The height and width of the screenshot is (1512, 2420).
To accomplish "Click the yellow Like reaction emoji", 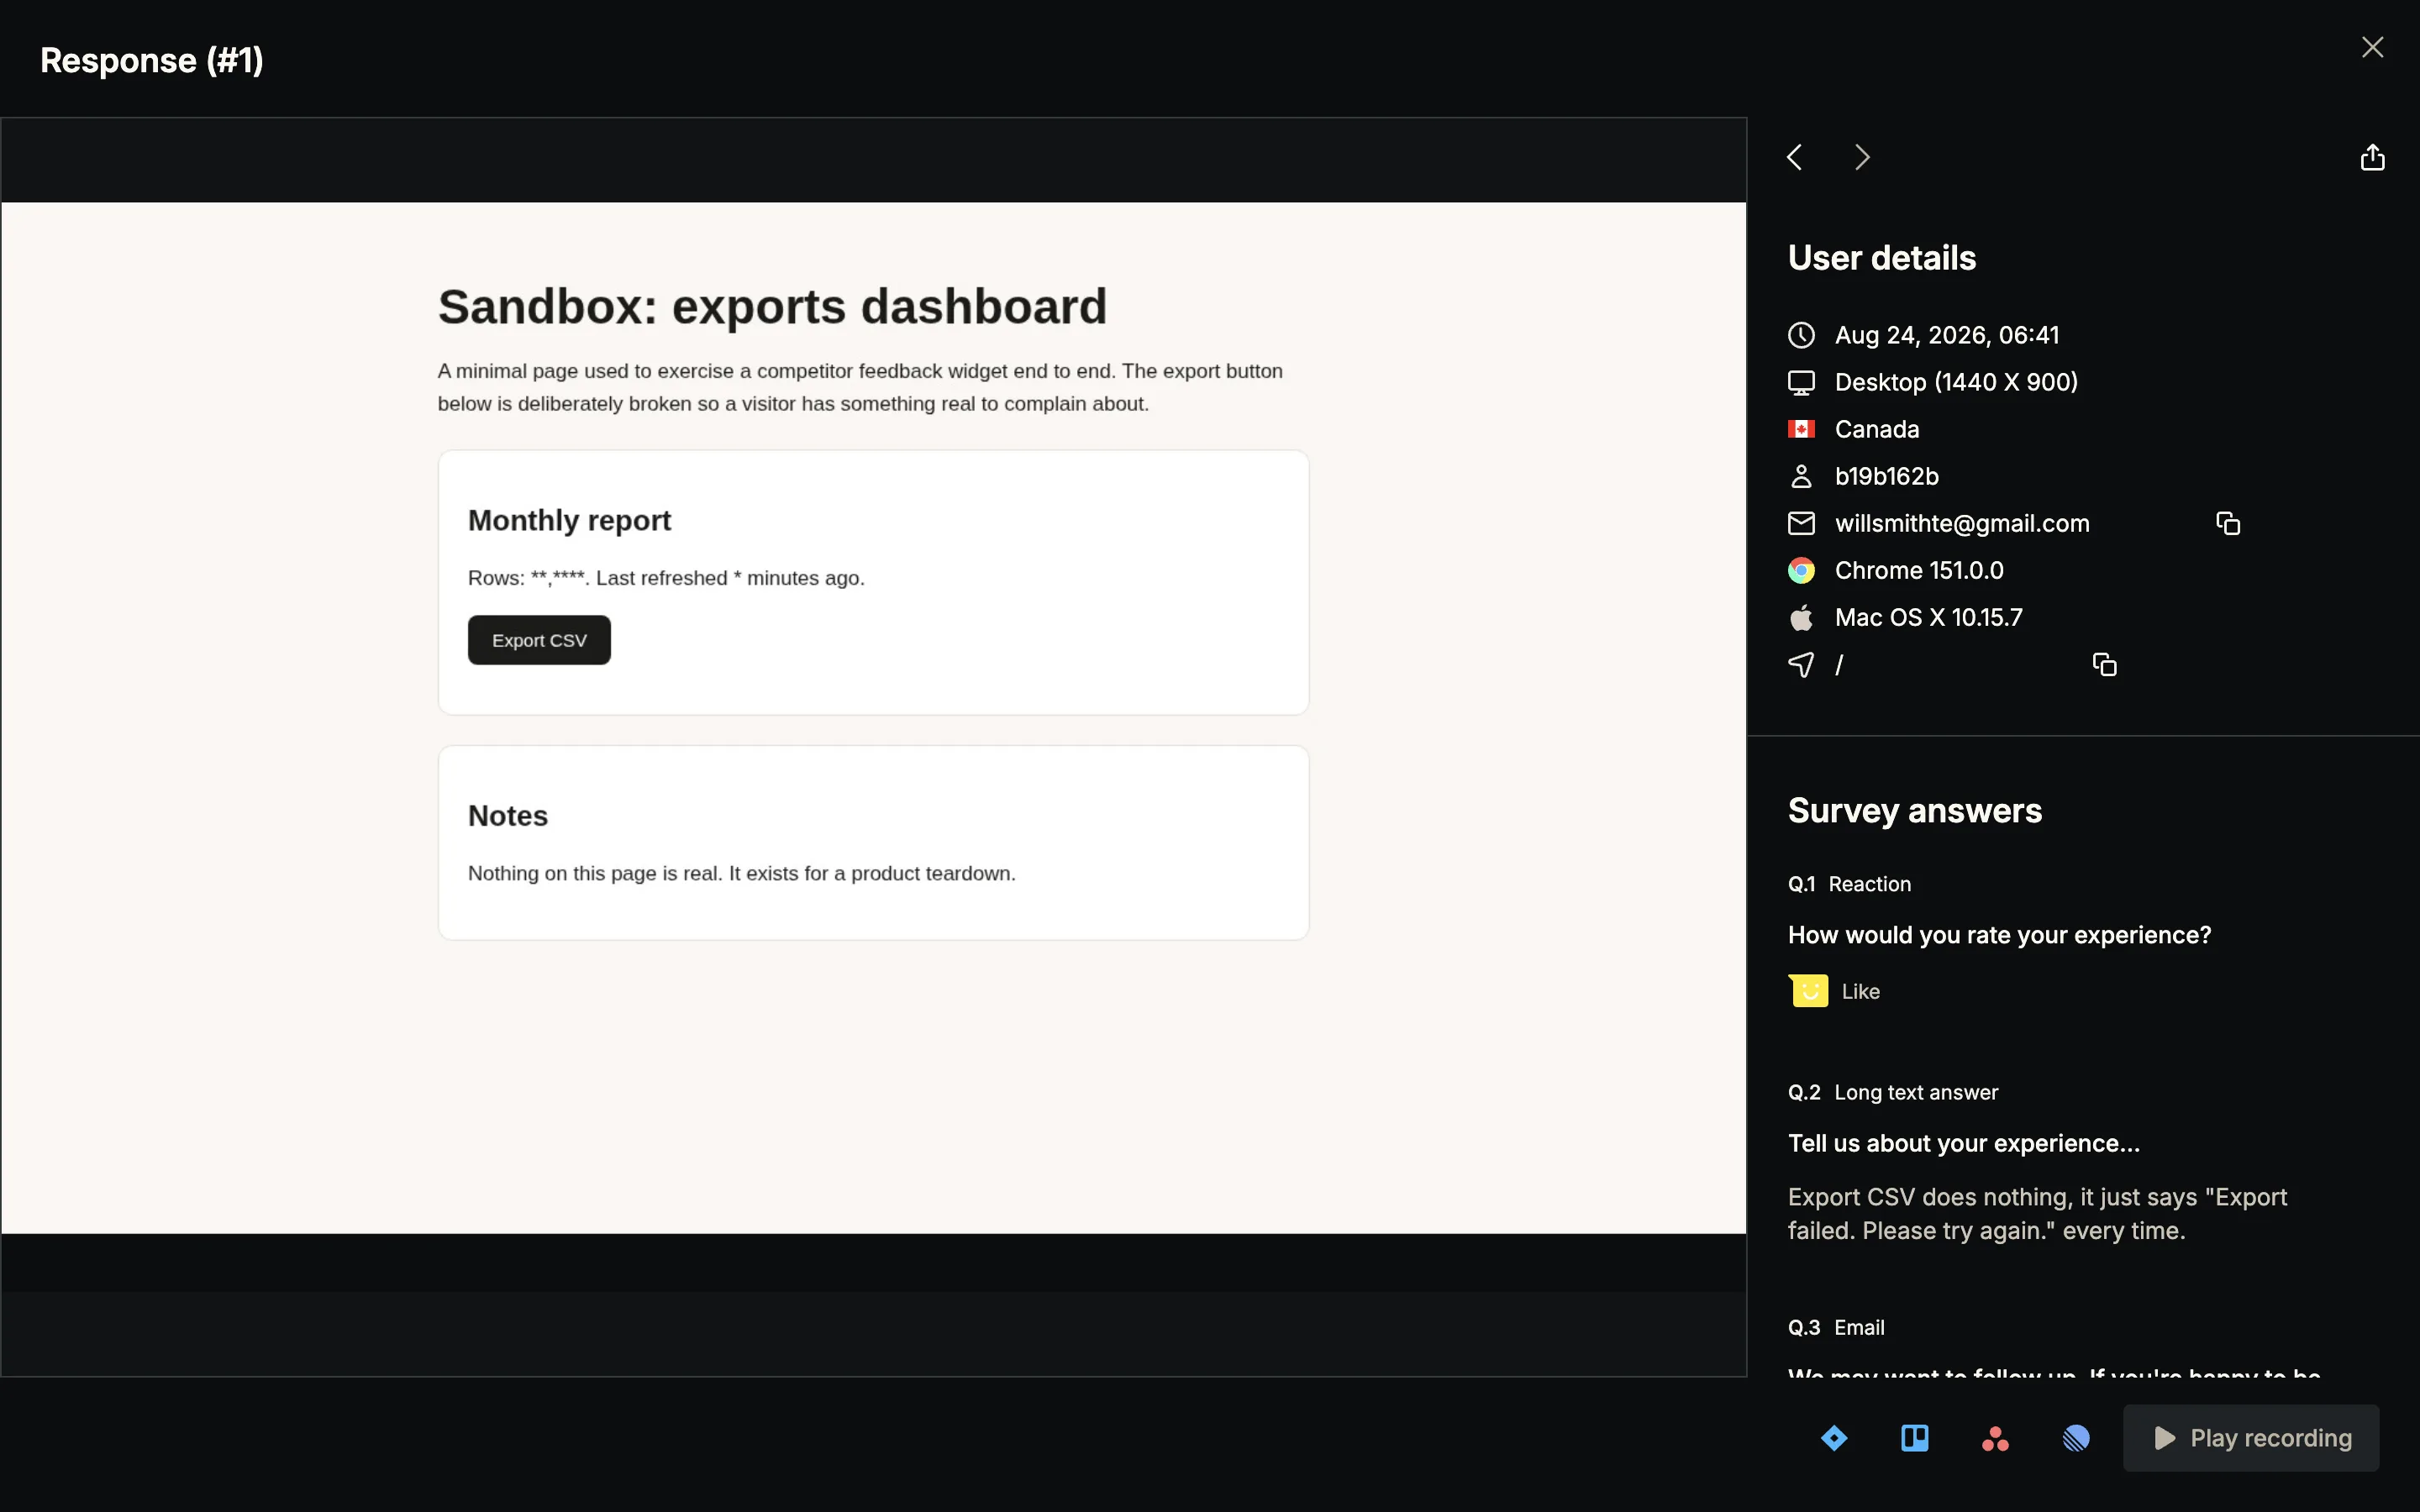I will 1808,991.
